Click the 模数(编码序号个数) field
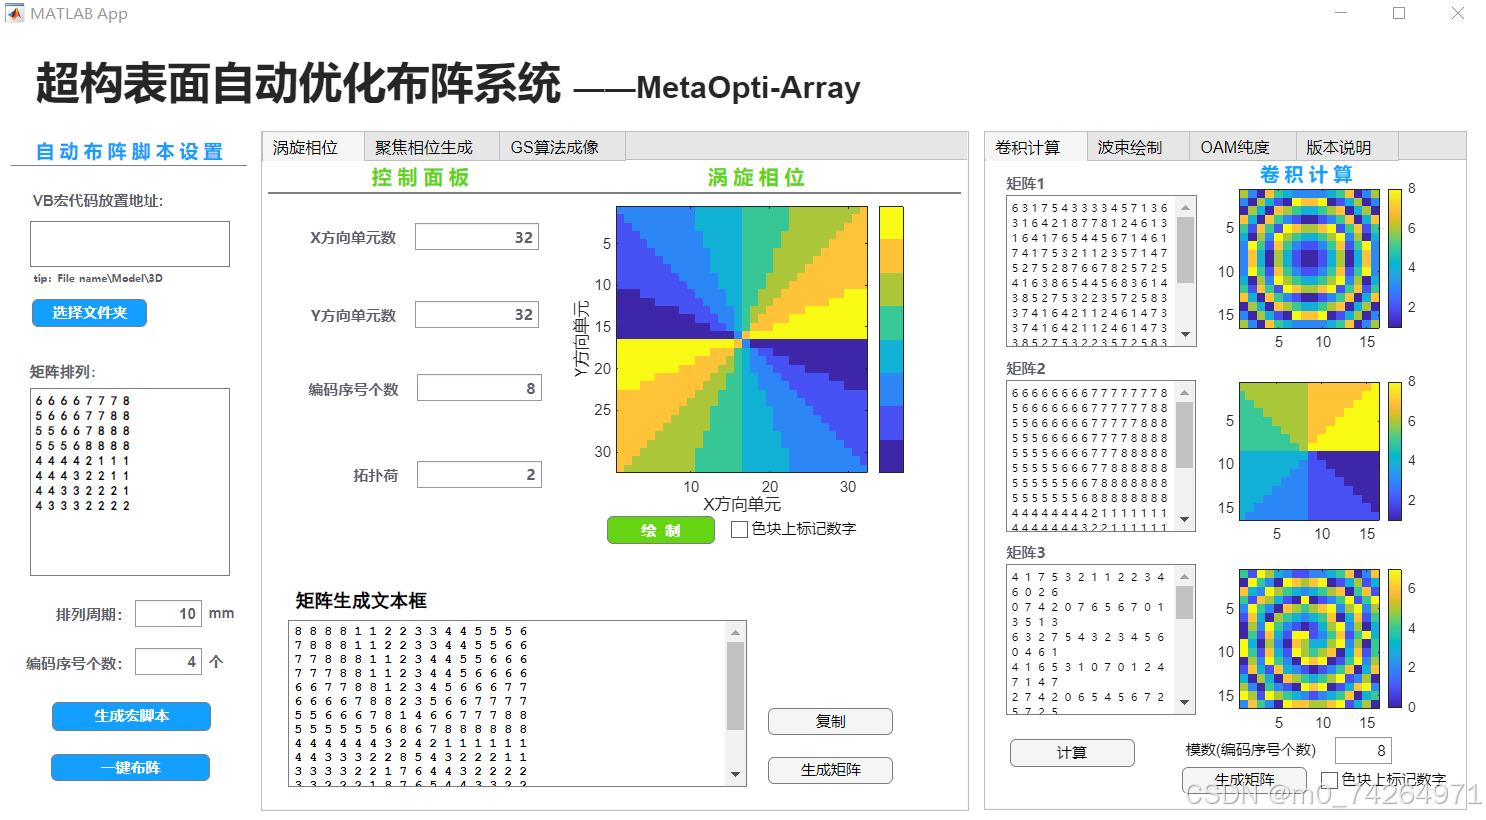This screenshot has width=1486, height=820. [x=1363, y=750]
